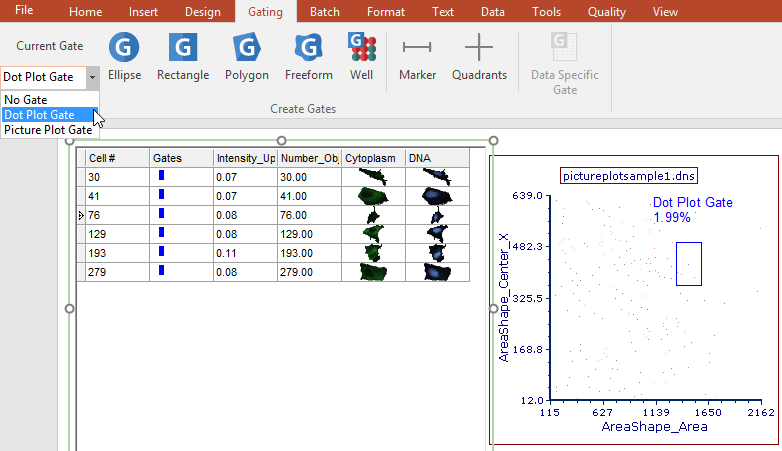
Task: Select the blue rectangle gate on dot plot
Action: pos(688,264)
